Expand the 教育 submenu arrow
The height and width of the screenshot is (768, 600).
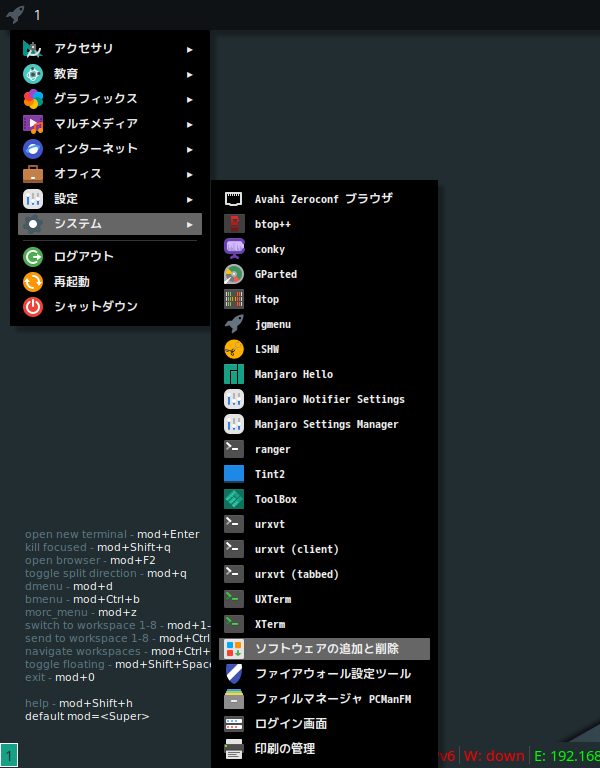tap(190, 74)
